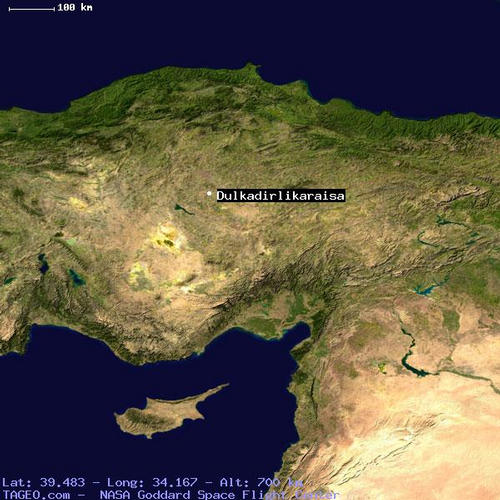Screen dimensions: 500x500
Task: Click the NASA Goddard Space Flight Center credit
Action: (x=219, y=494)
